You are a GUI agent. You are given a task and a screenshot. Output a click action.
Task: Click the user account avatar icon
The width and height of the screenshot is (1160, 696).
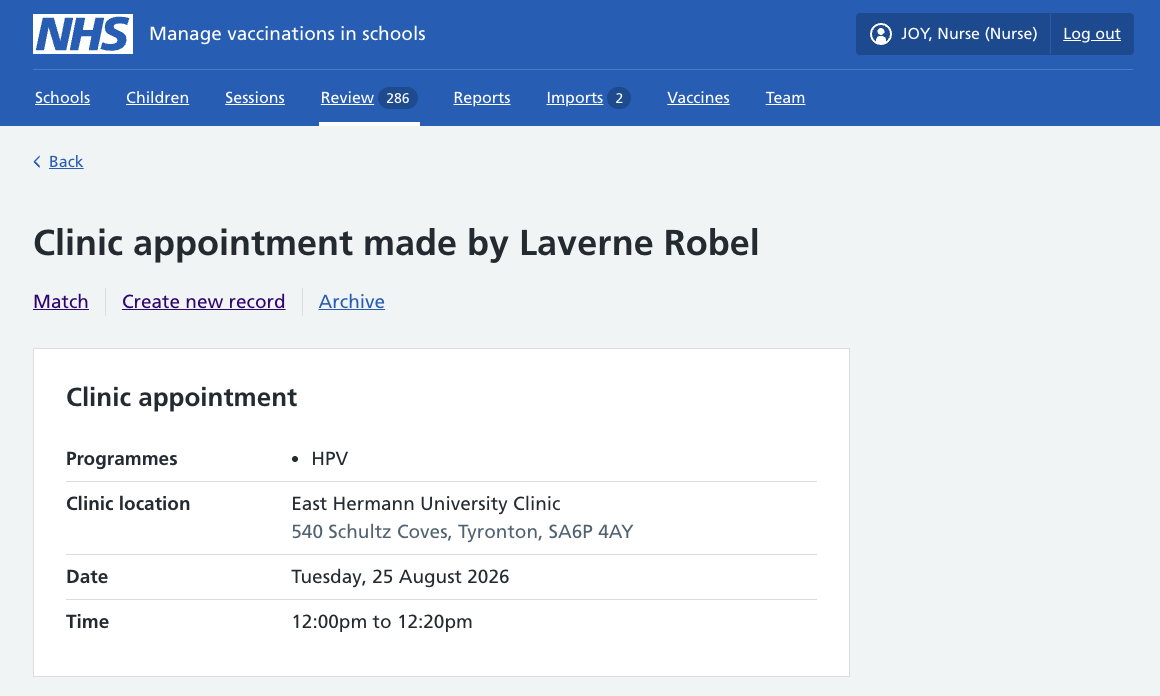(x=880, y=34)
